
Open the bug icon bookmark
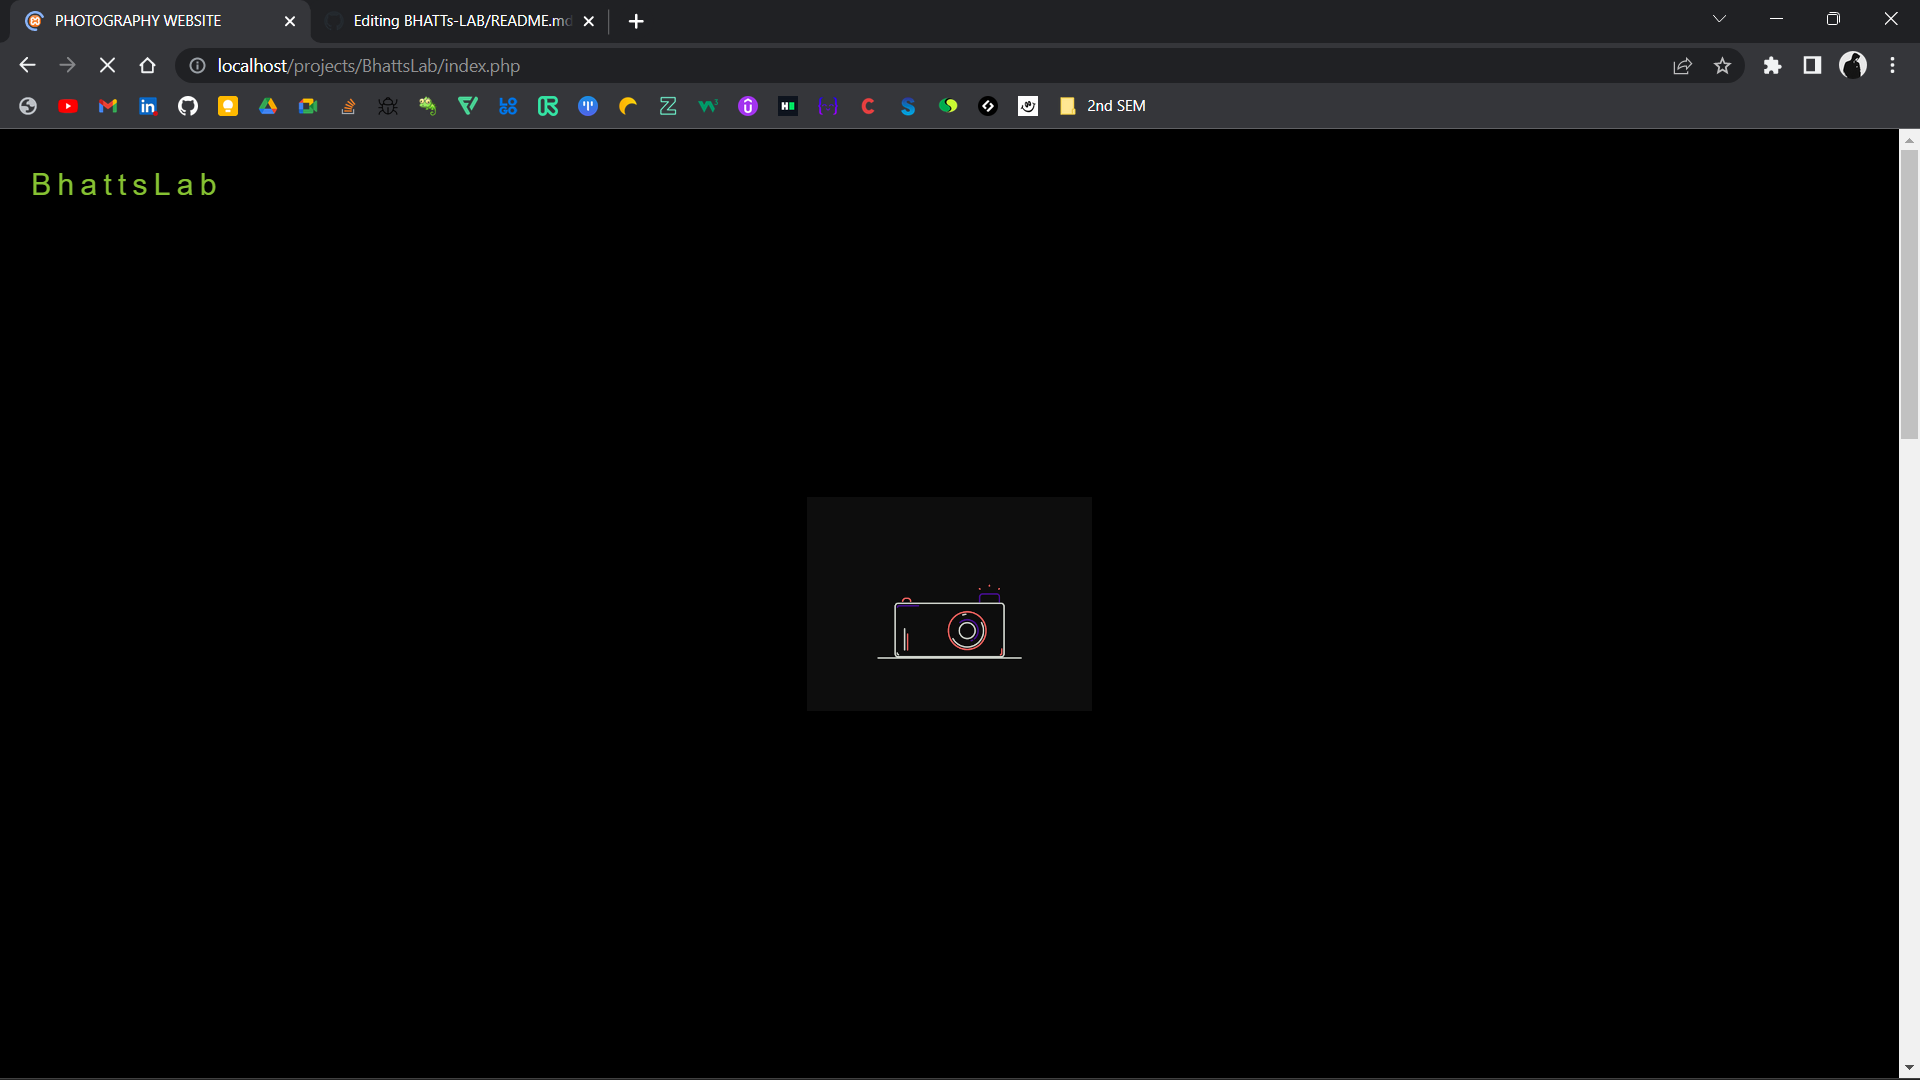(388, 106)
